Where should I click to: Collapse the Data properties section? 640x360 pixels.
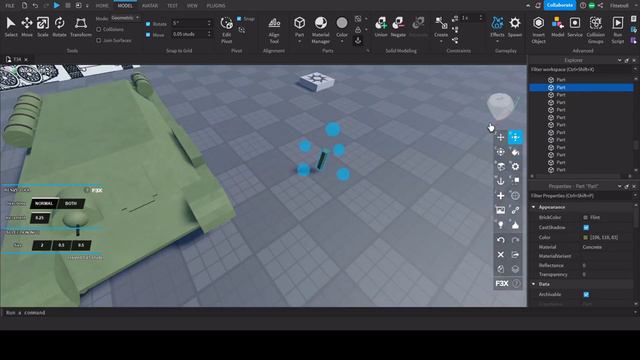click(x=533, y=284)
